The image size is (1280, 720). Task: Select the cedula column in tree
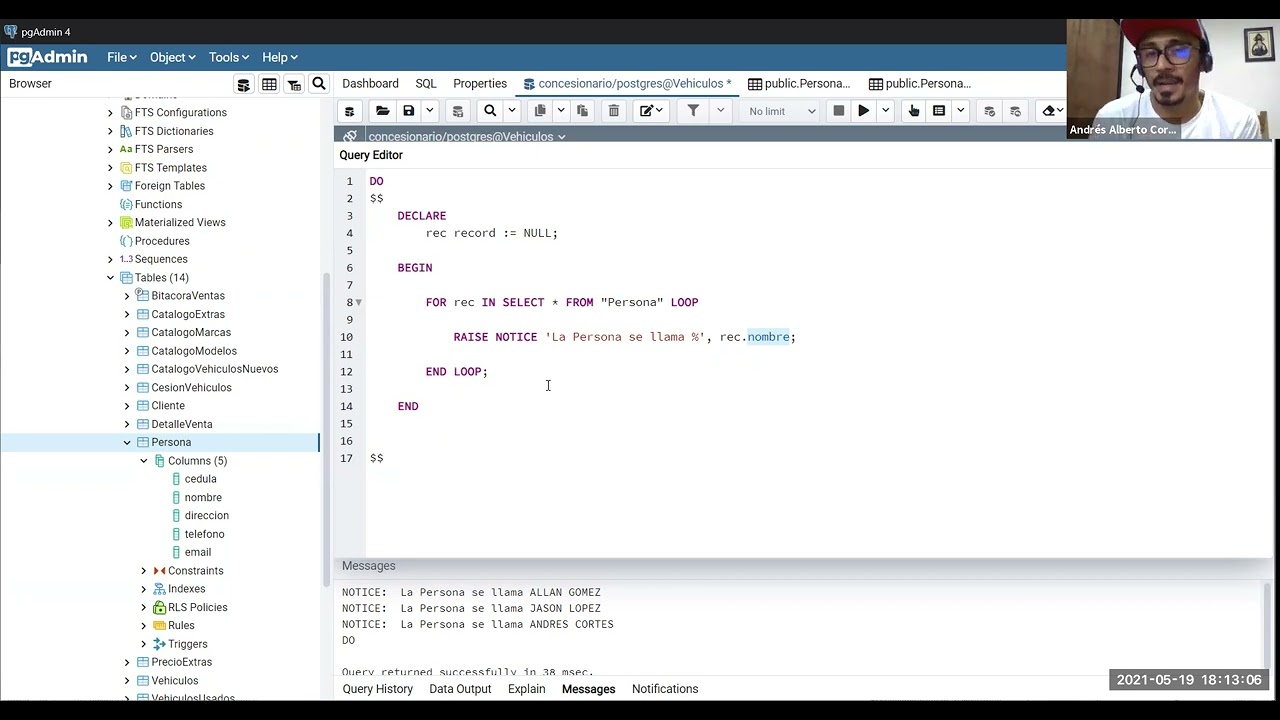coord(200,479)
